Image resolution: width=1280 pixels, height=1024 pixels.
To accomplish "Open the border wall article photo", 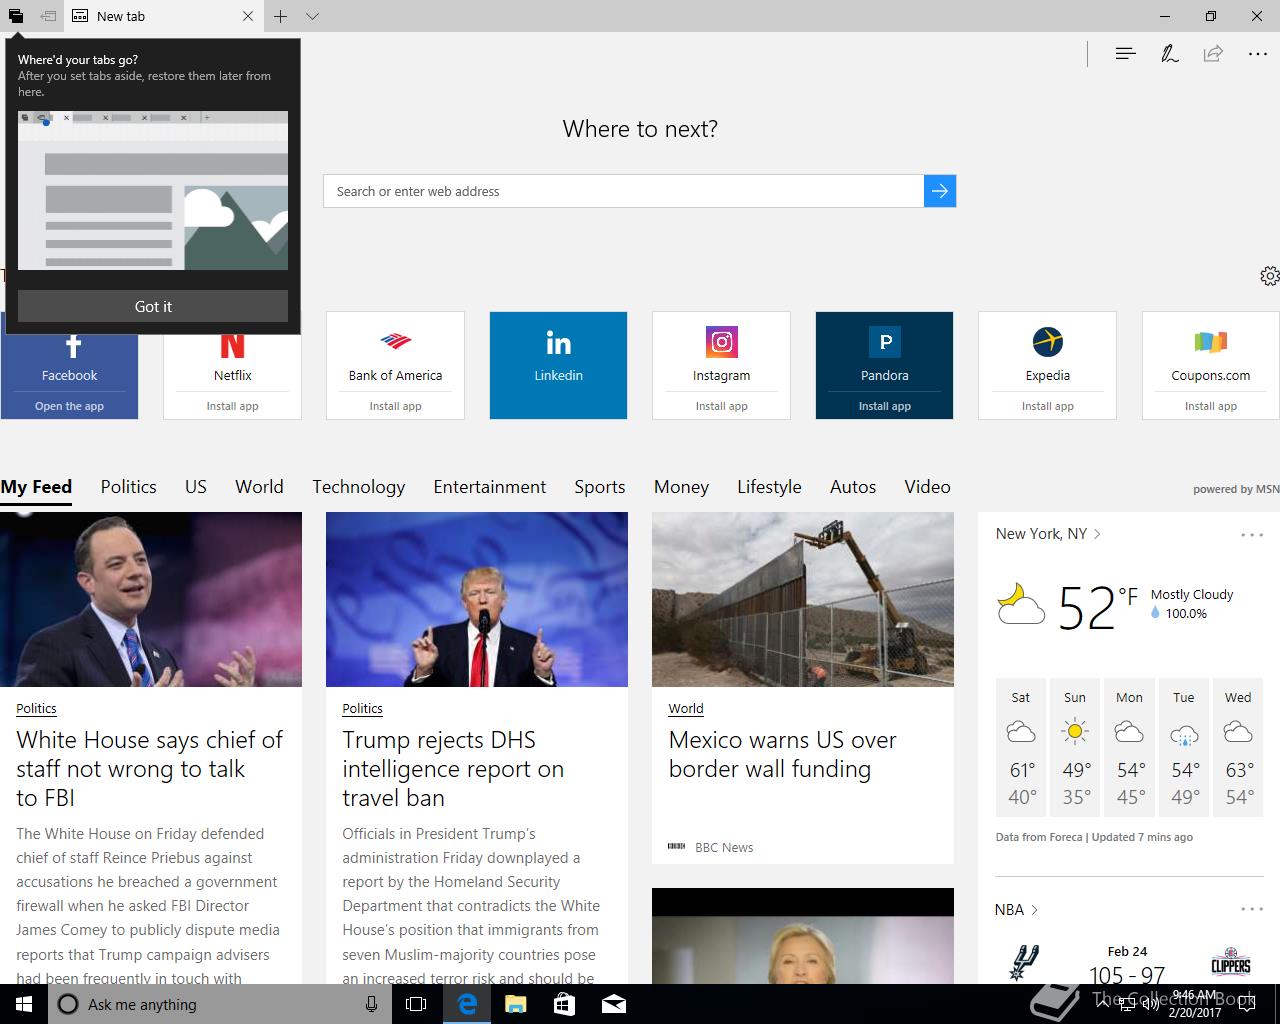I will 803,599.
